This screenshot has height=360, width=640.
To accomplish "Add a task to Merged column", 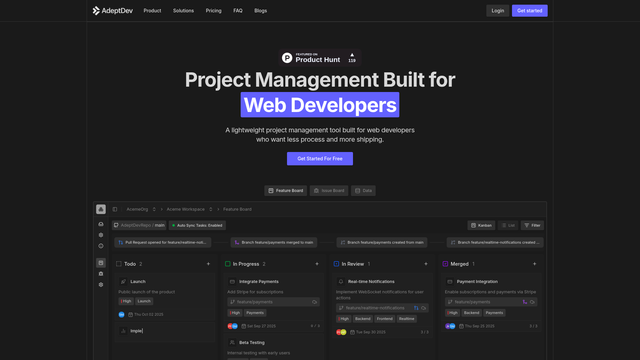I will point(534,264).
